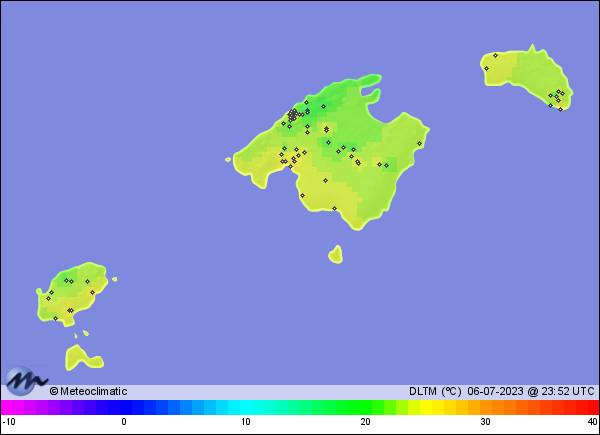Screen dimensions: 600x435
Task: Click the orange section near 30 on scale
Action: (x=485, y=407)
